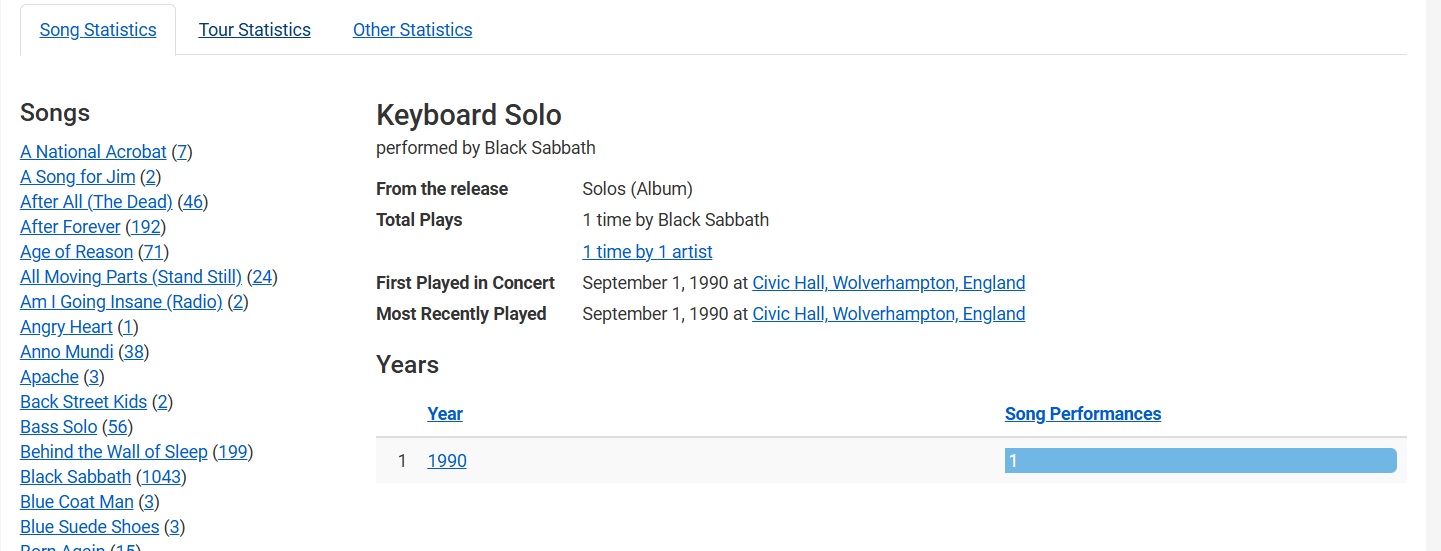Open Behind the Wall of Sleep link
Image resolution: width=1441 pixels, height=551 pixels.
tap(114, 452)
